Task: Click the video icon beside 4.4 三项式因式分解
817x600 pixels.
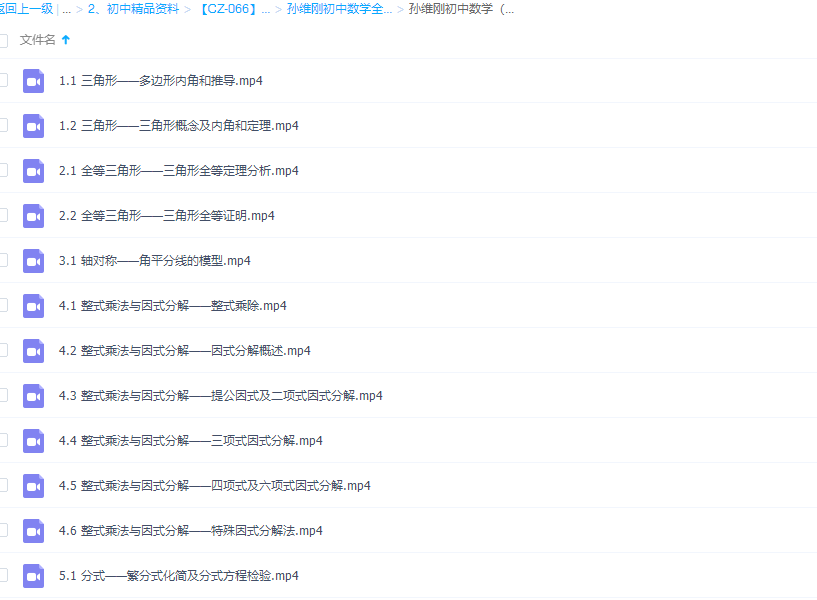Action: coord(33,440)
